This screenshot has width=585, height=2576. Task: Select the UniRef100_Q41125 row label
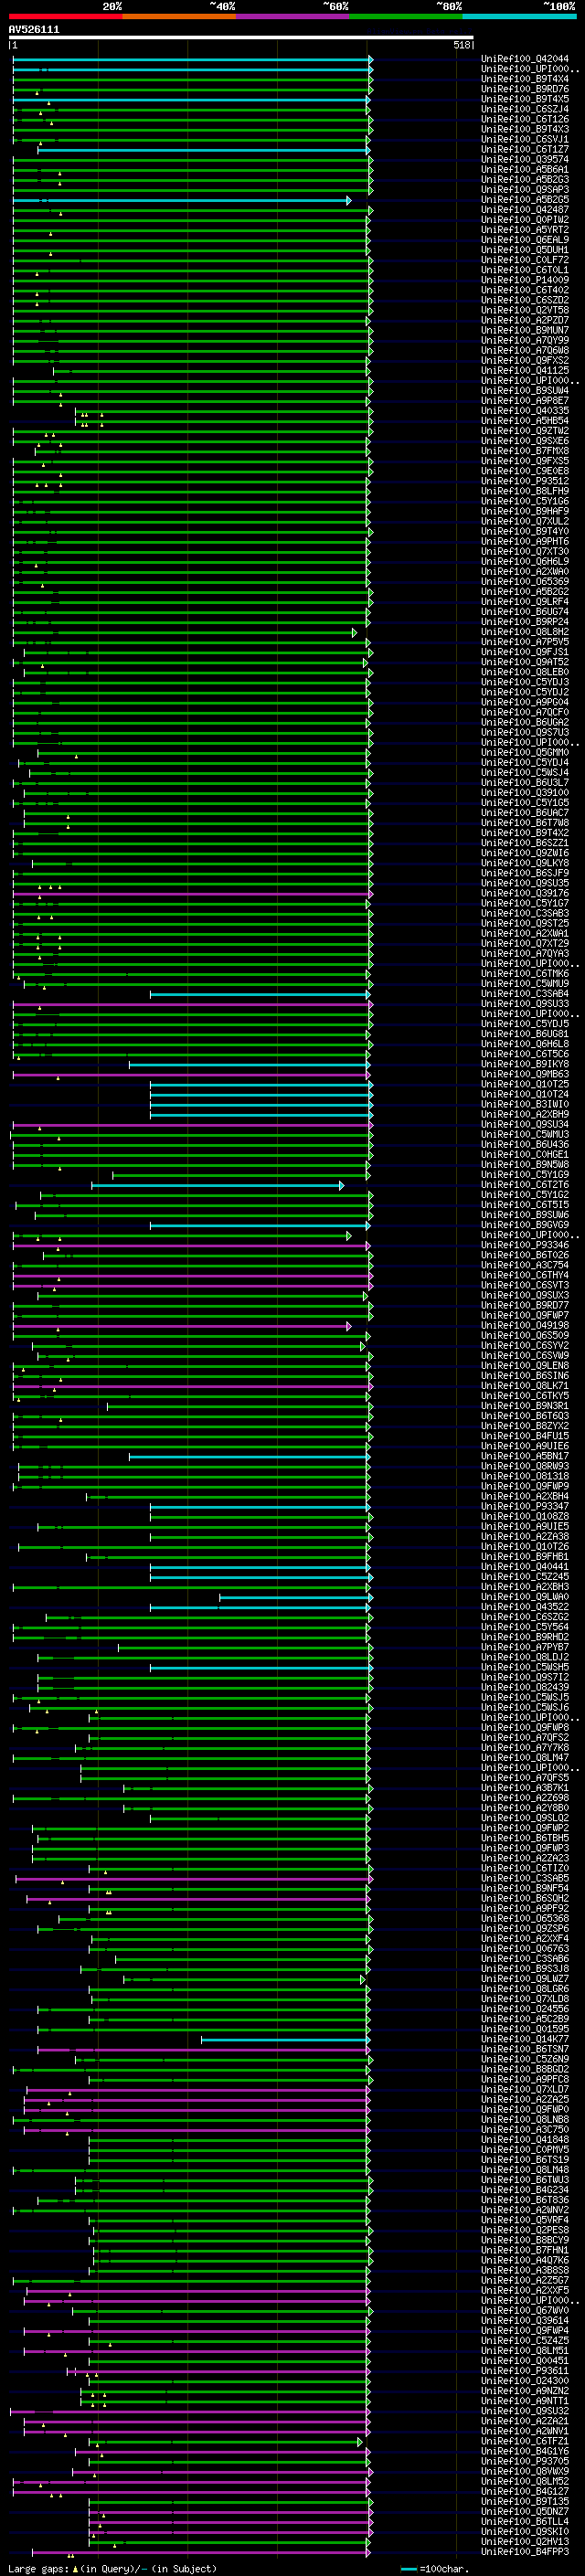click(525, 370)
